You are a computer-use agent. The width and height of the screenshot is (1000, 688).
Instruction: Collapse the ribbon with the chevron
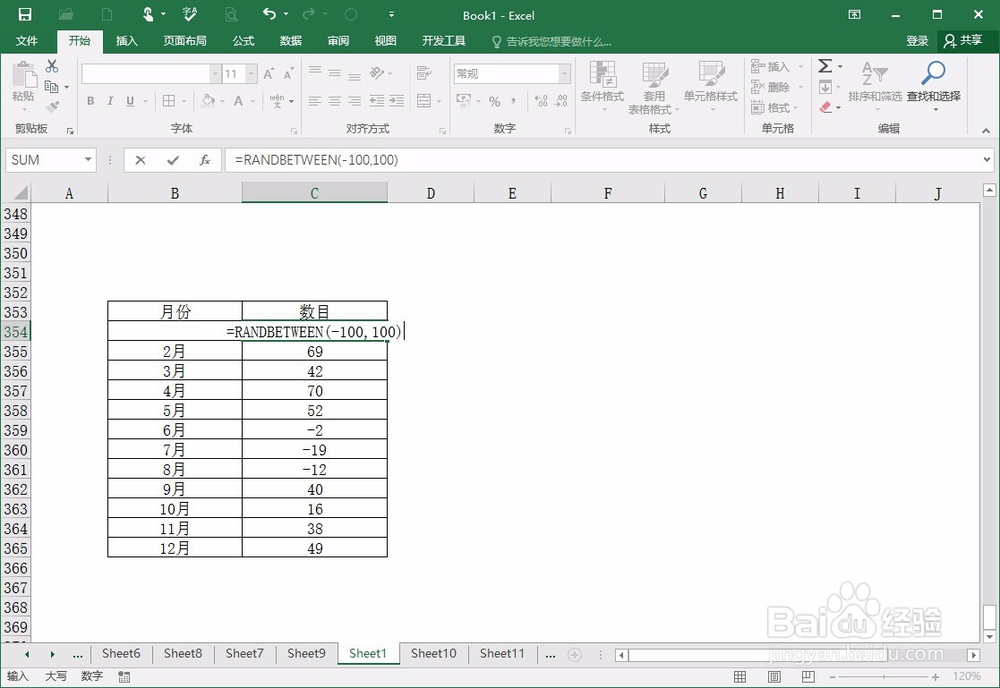click(x=986, y=130)
